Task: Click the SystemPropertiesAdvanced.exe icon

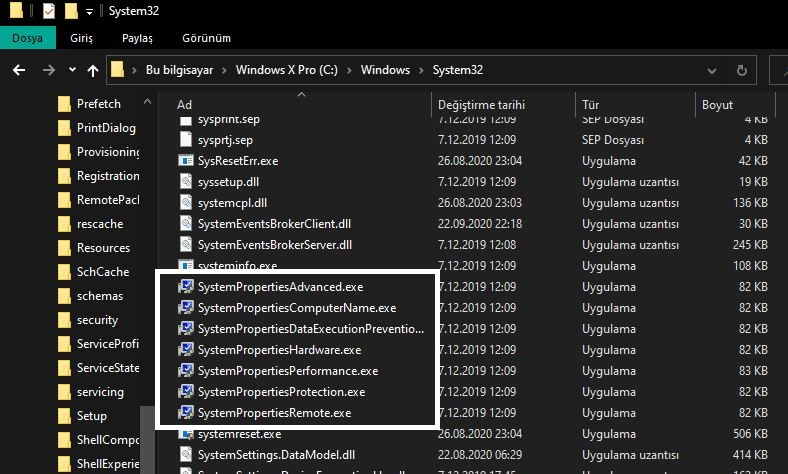Action: [x=186, y=287]
